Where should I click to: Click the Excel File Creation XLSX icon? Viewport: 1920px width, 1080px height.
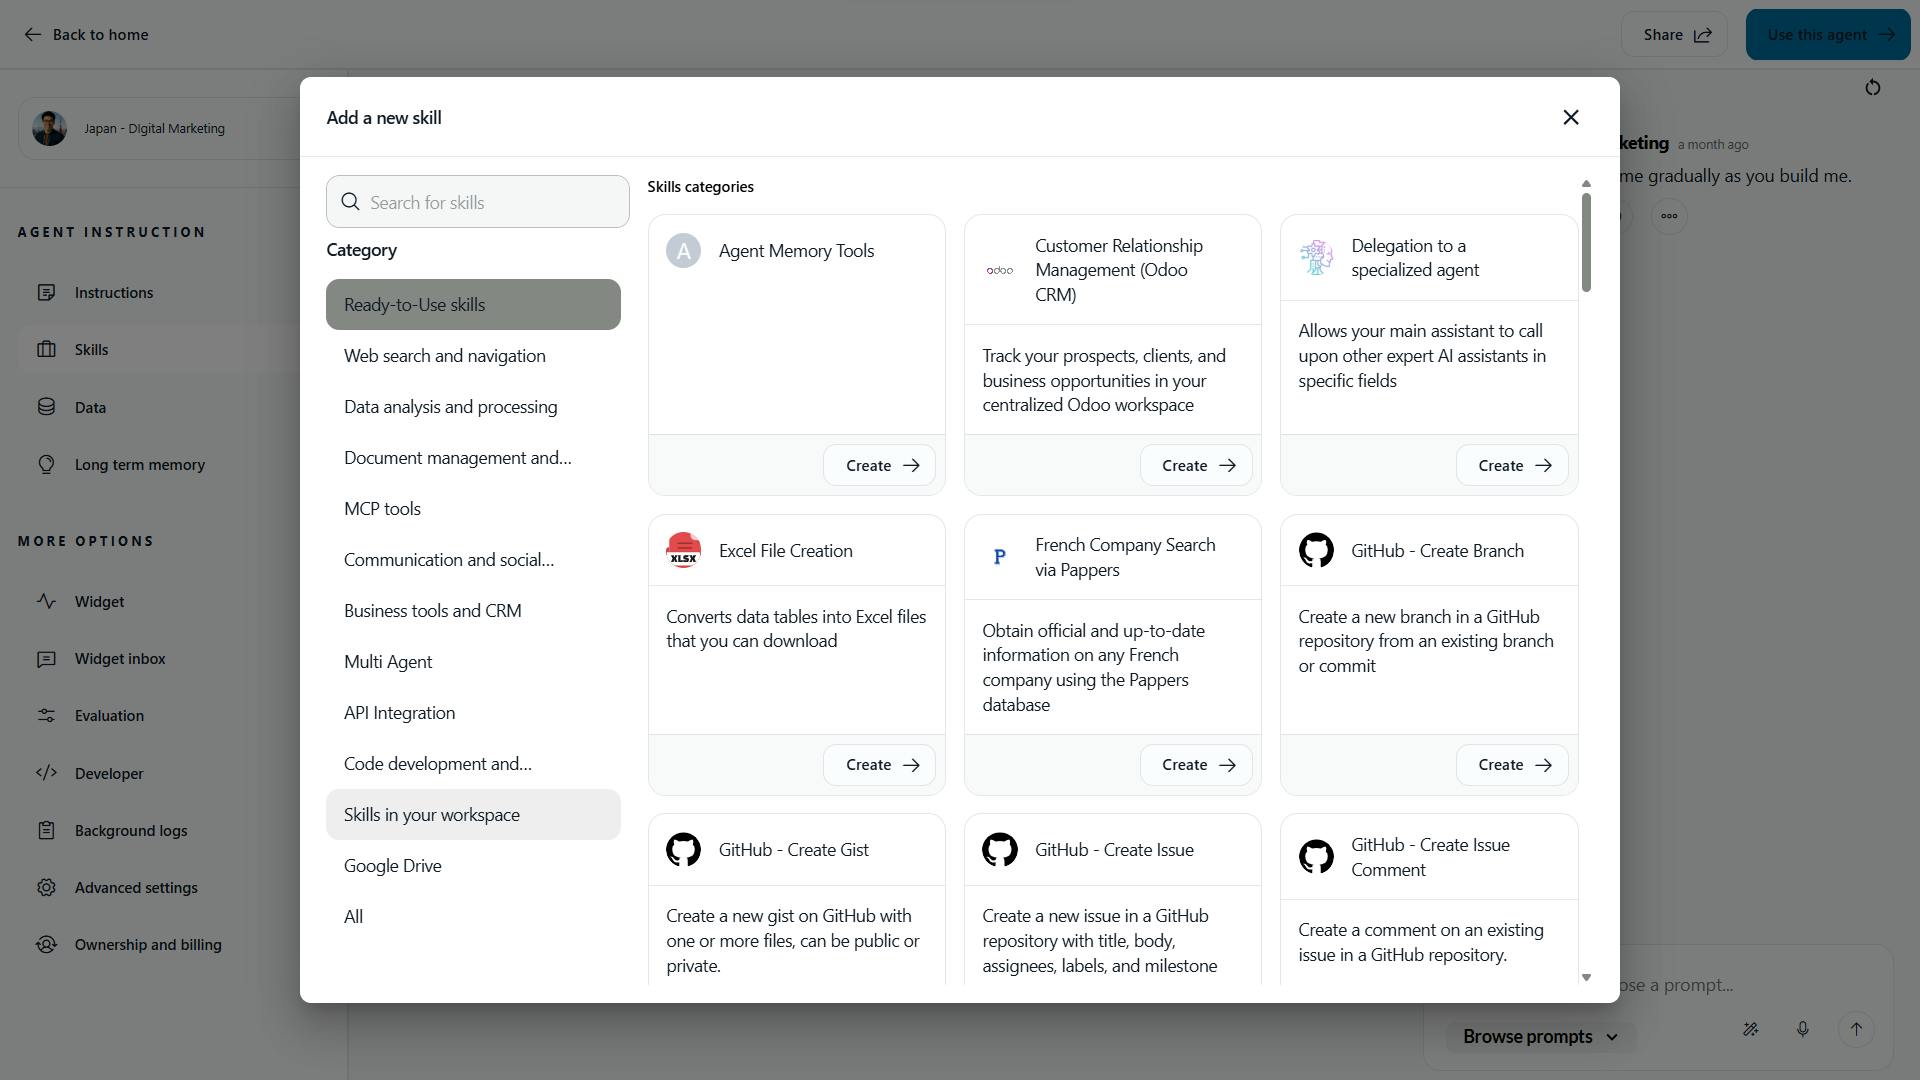(x=683, y=550)
